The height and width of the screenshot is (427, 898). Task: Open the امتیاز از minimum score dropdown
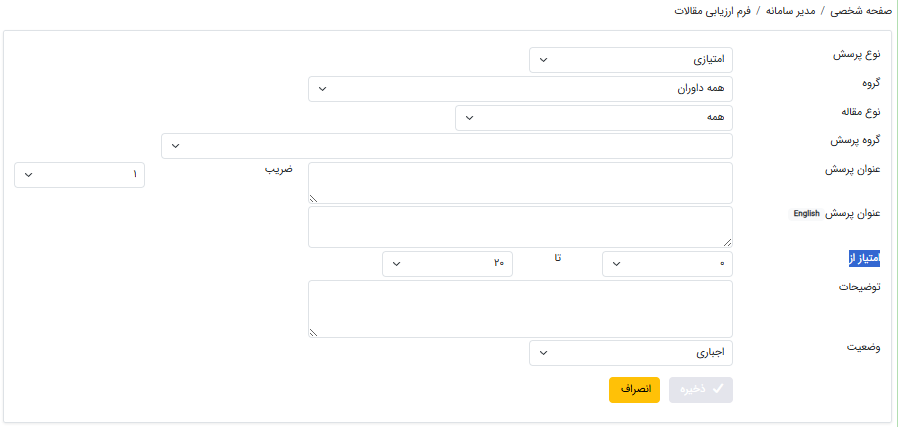667,264
